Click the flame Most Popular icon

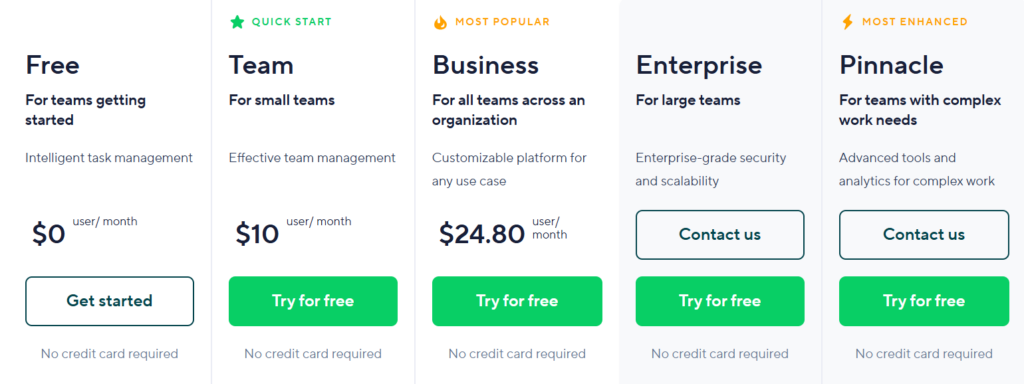(x=440, y=22)
